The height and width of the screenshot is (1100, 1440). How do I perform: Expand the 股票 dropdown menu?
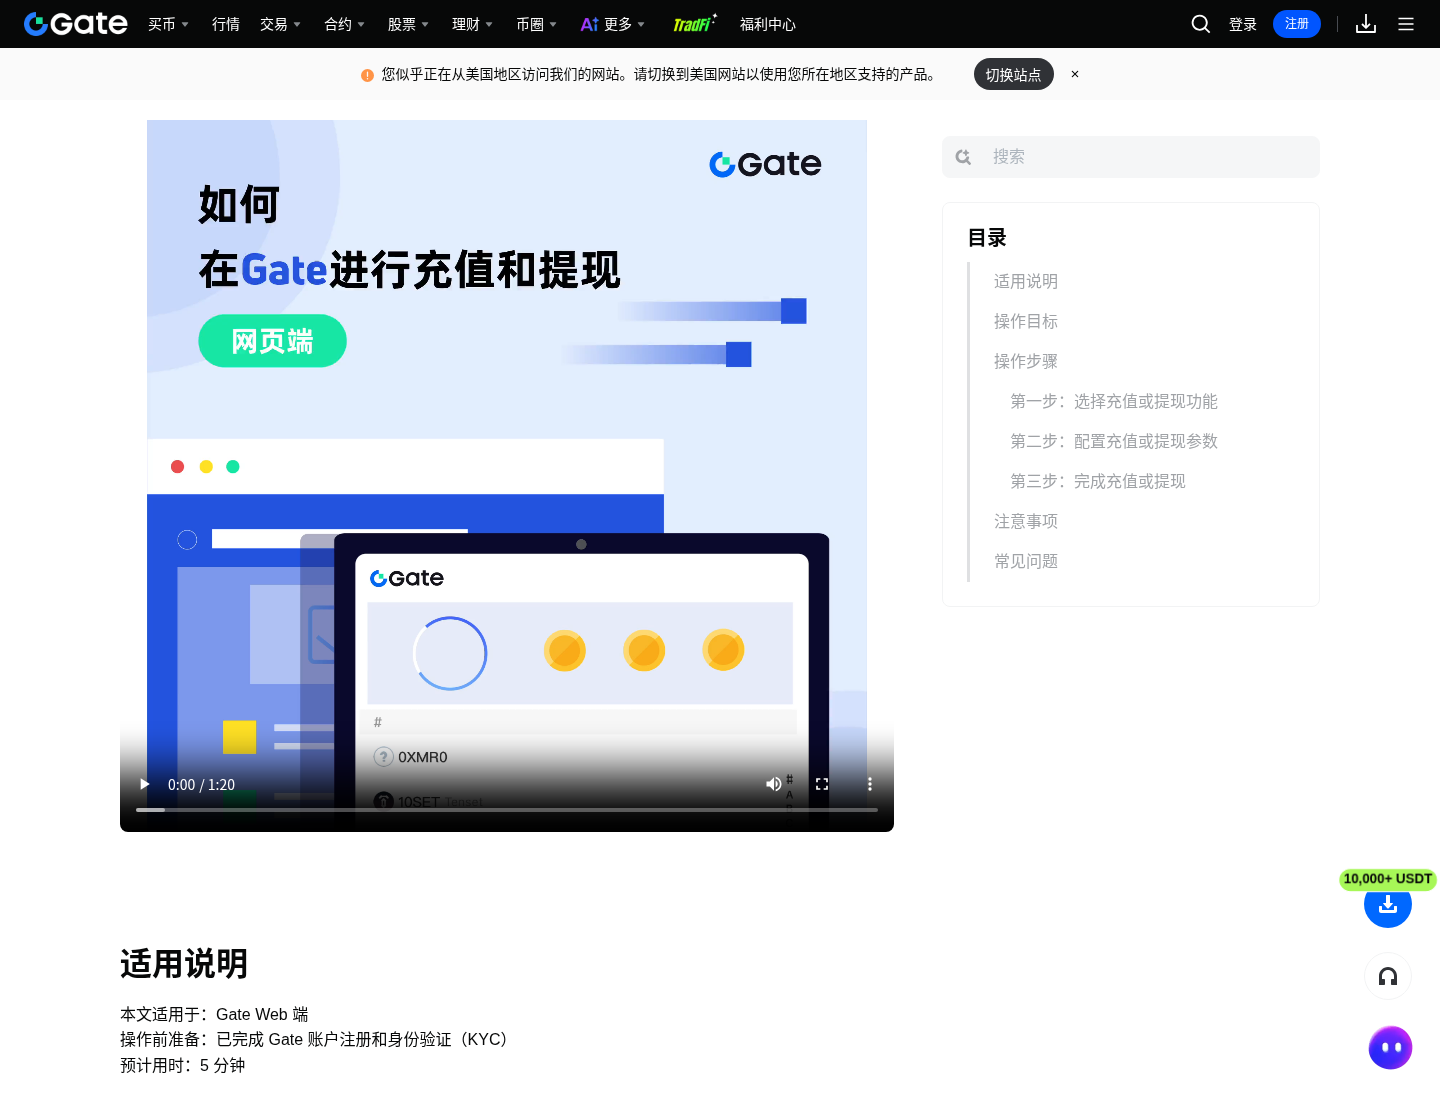(x=408, y=24)
